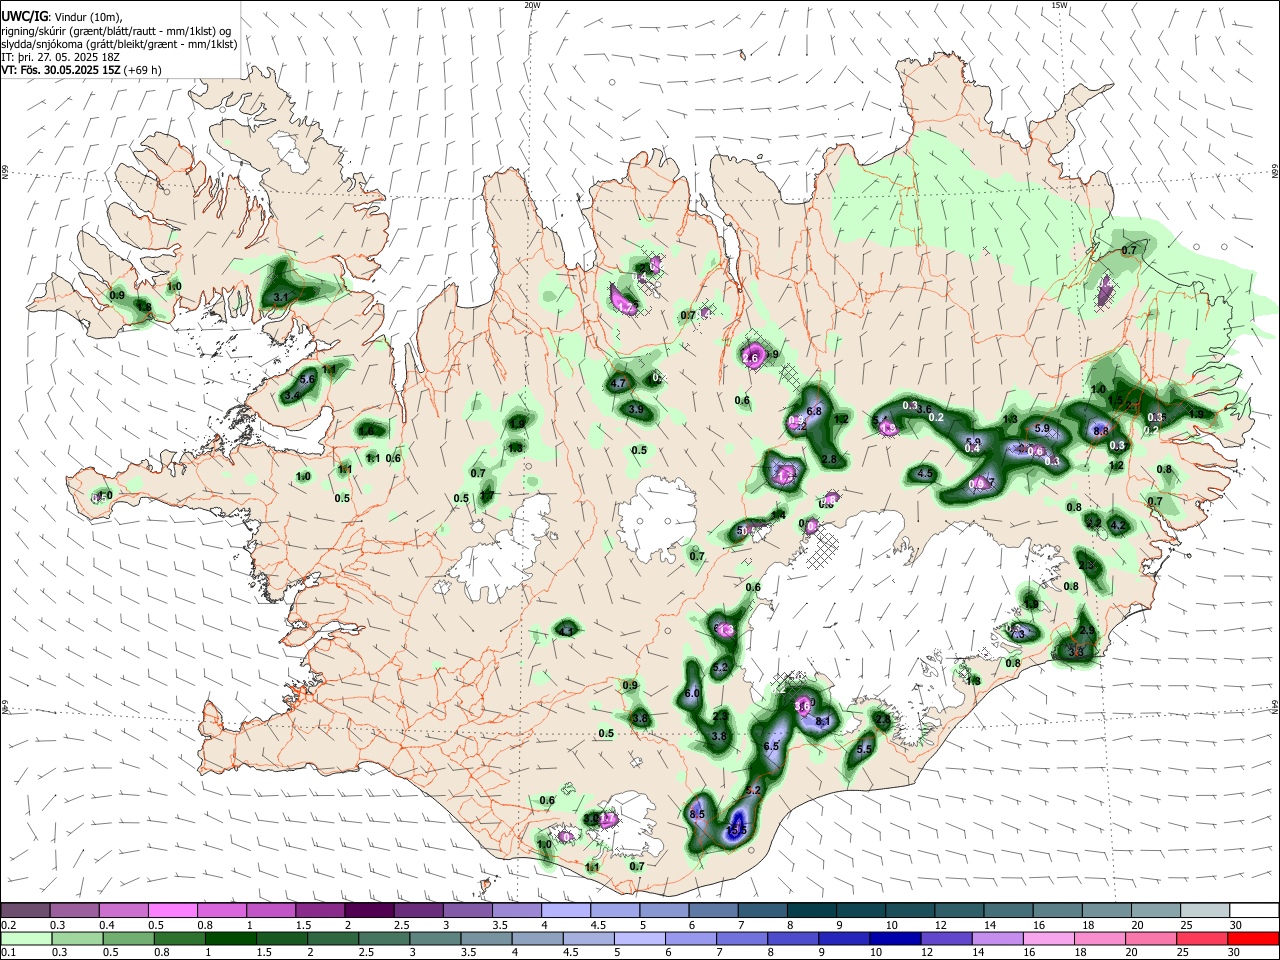Click the crimson 25 rain swatch
Viewport: 1280px width, 960px height.
click(1204, 938)
